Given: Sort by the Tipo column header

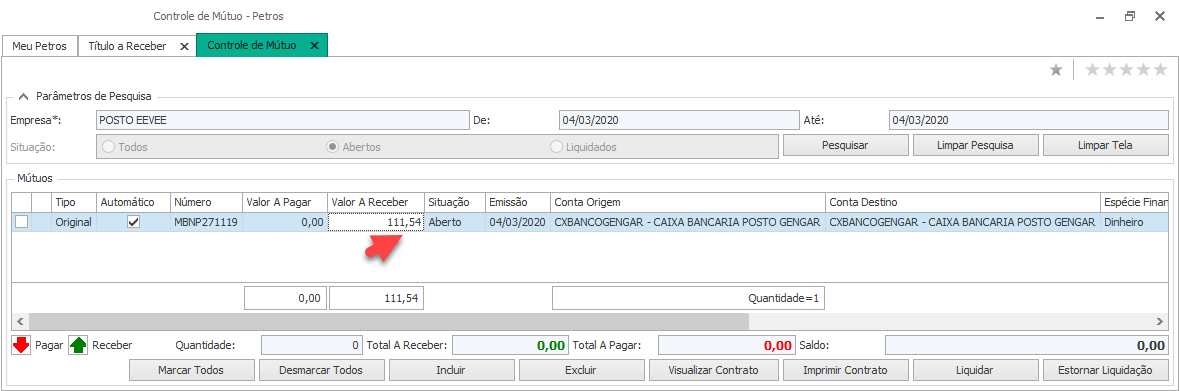Looking at the screenshot, I should [74, 202].
